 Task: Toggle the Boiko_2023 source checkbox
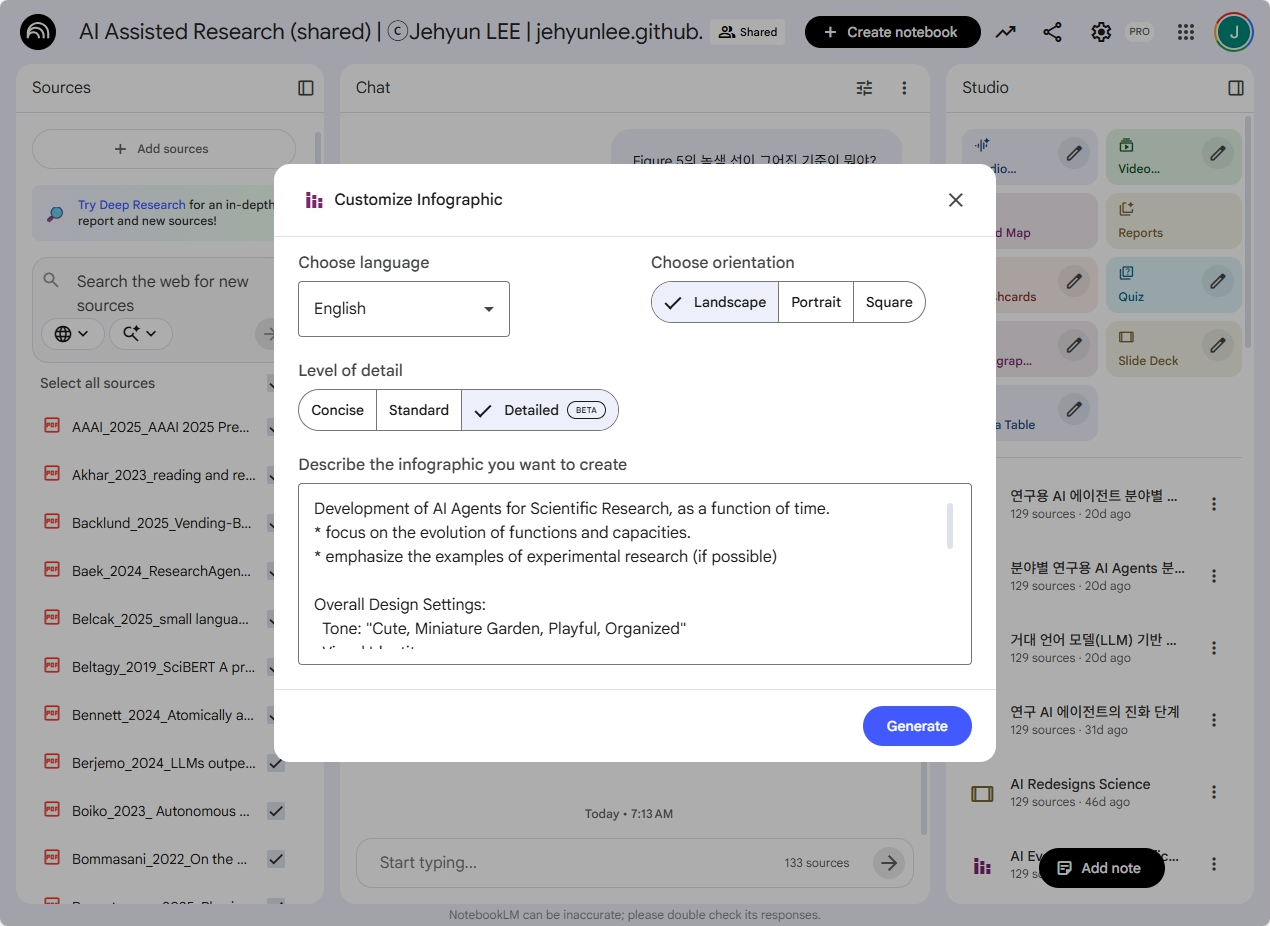pyautogui.click(x=276, y=811)
